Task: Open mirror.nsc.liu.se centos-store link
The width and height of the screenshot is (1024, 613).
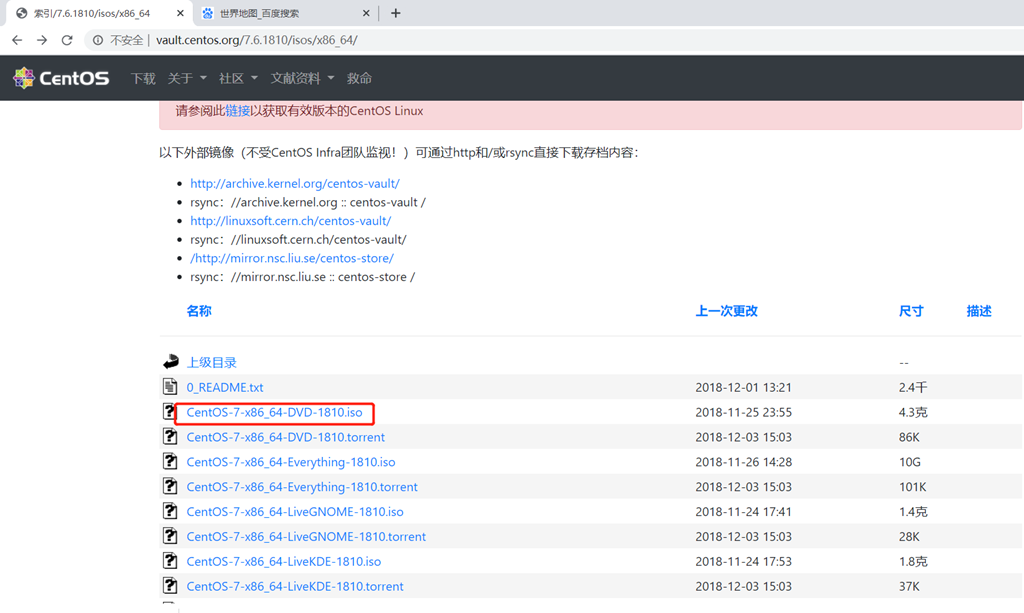Action: point(292,258)
